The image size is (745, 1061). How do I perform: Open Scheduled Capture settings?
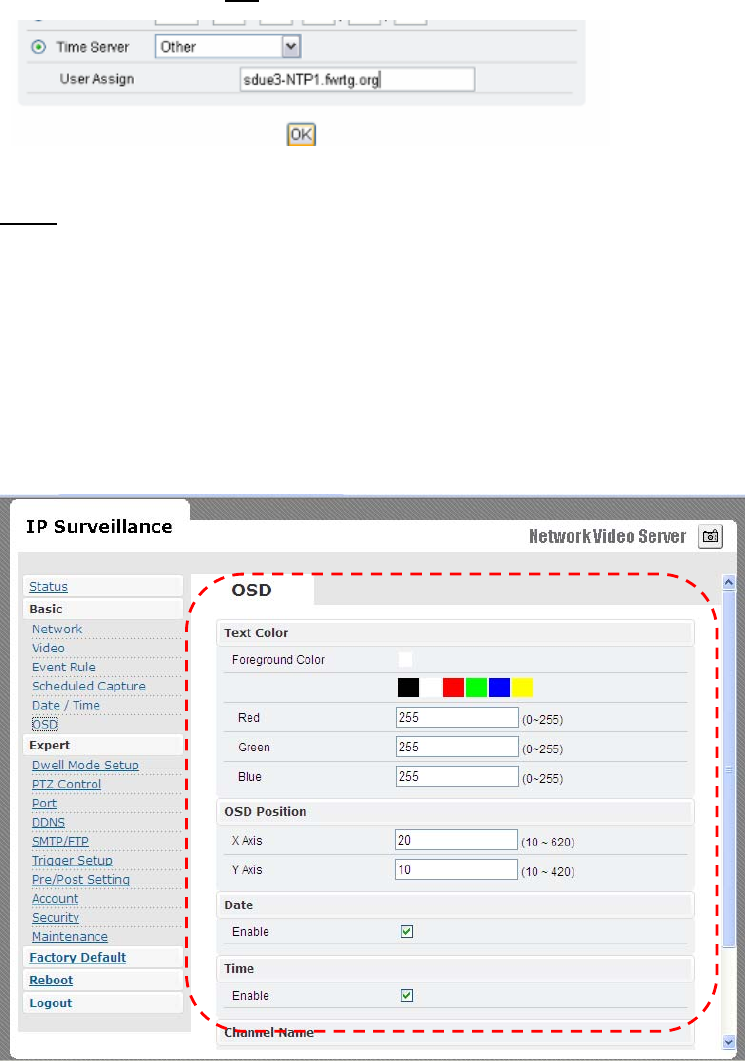point(89,686)
